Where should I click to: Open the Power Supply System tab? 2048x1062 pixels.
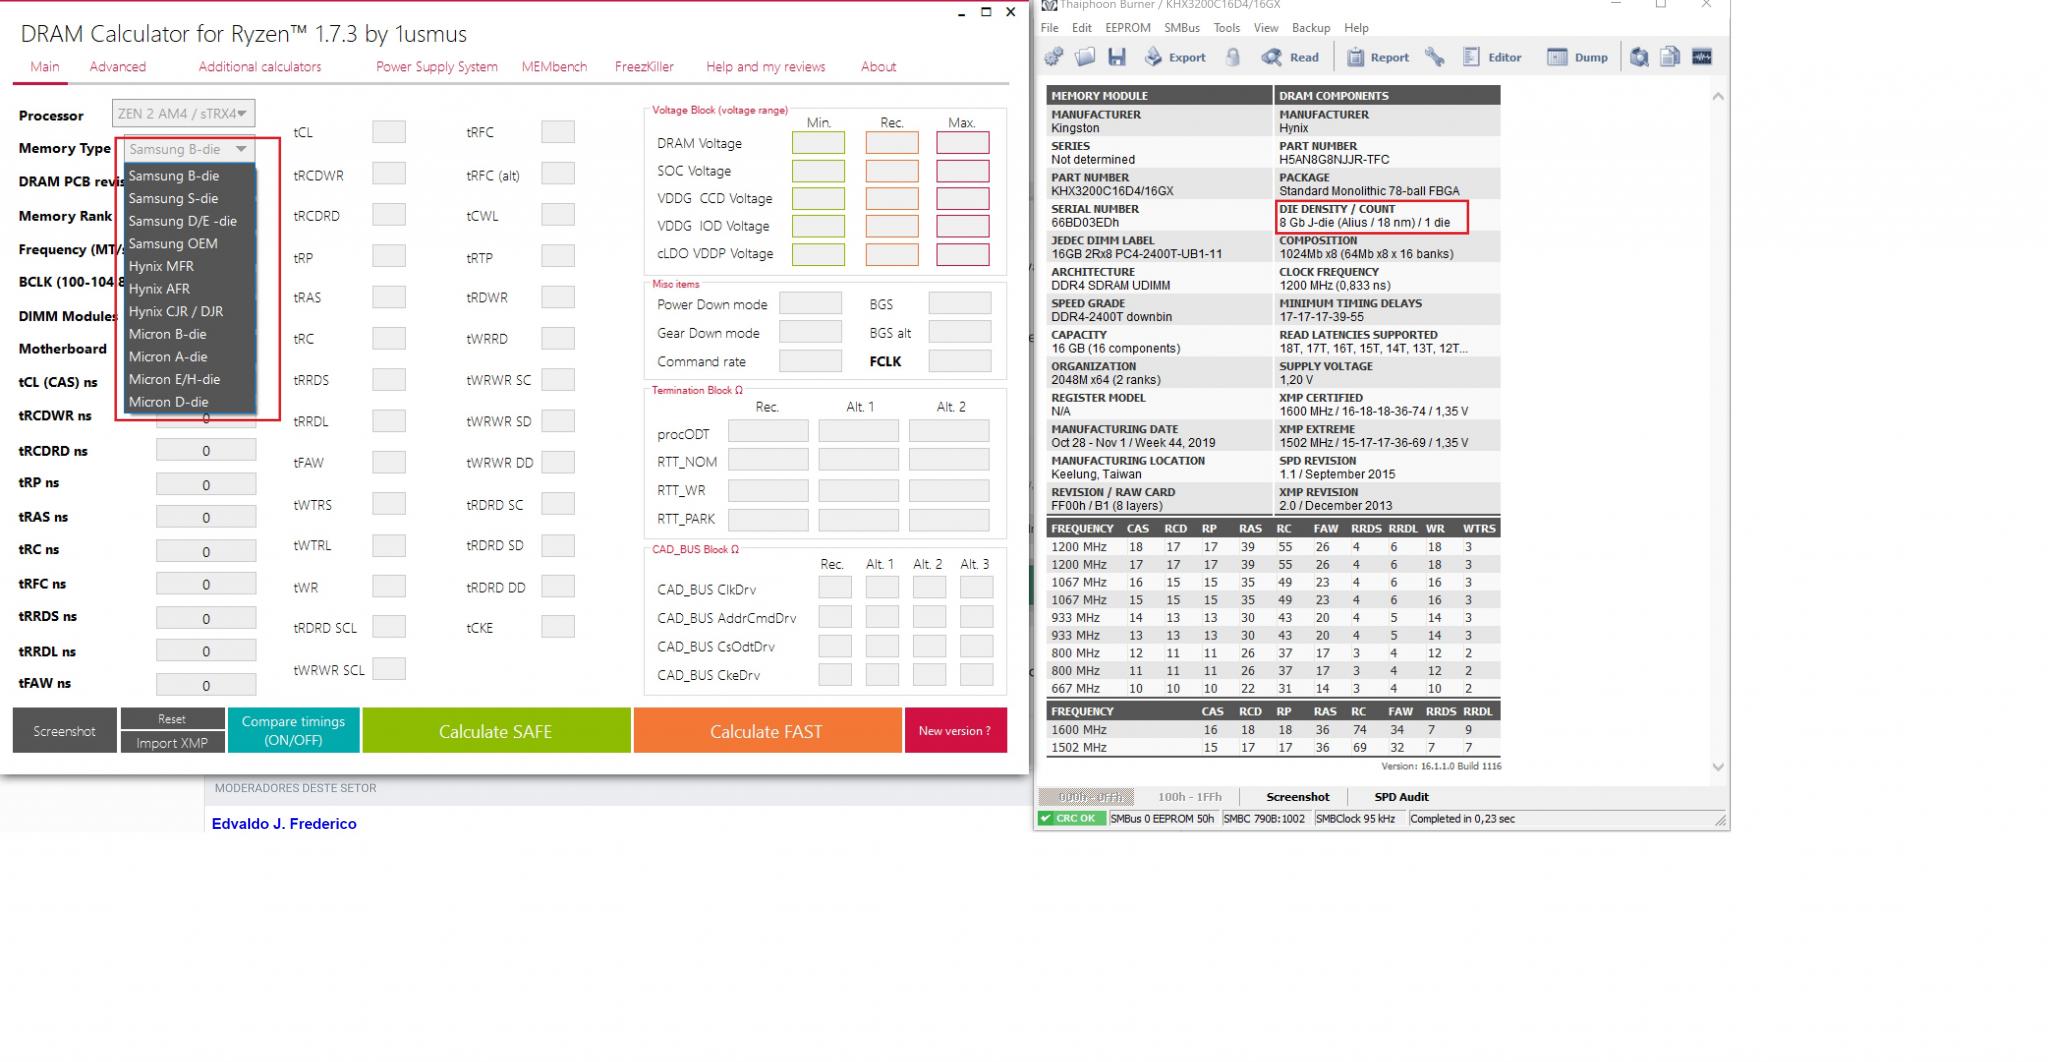(x=436, y=67)
